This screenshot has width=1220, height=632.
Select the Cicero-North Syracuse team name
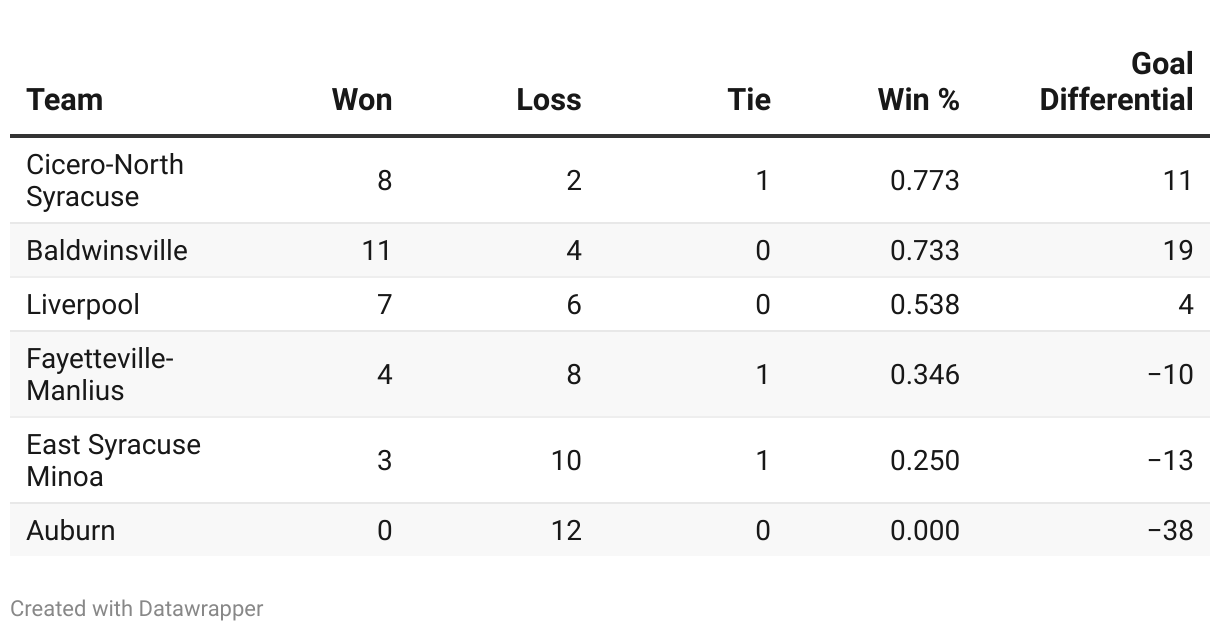[105, 180]
